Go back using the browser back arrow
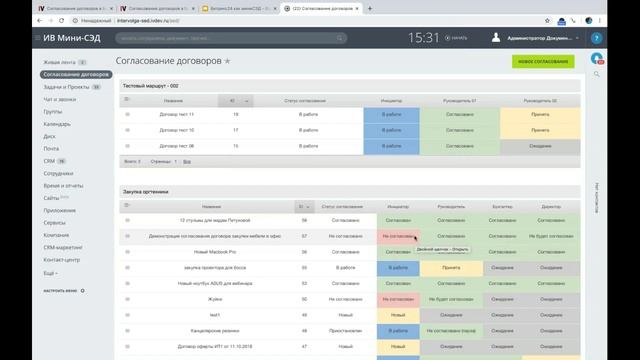This screenshot has height=360, width=640. tap(40, 20)
